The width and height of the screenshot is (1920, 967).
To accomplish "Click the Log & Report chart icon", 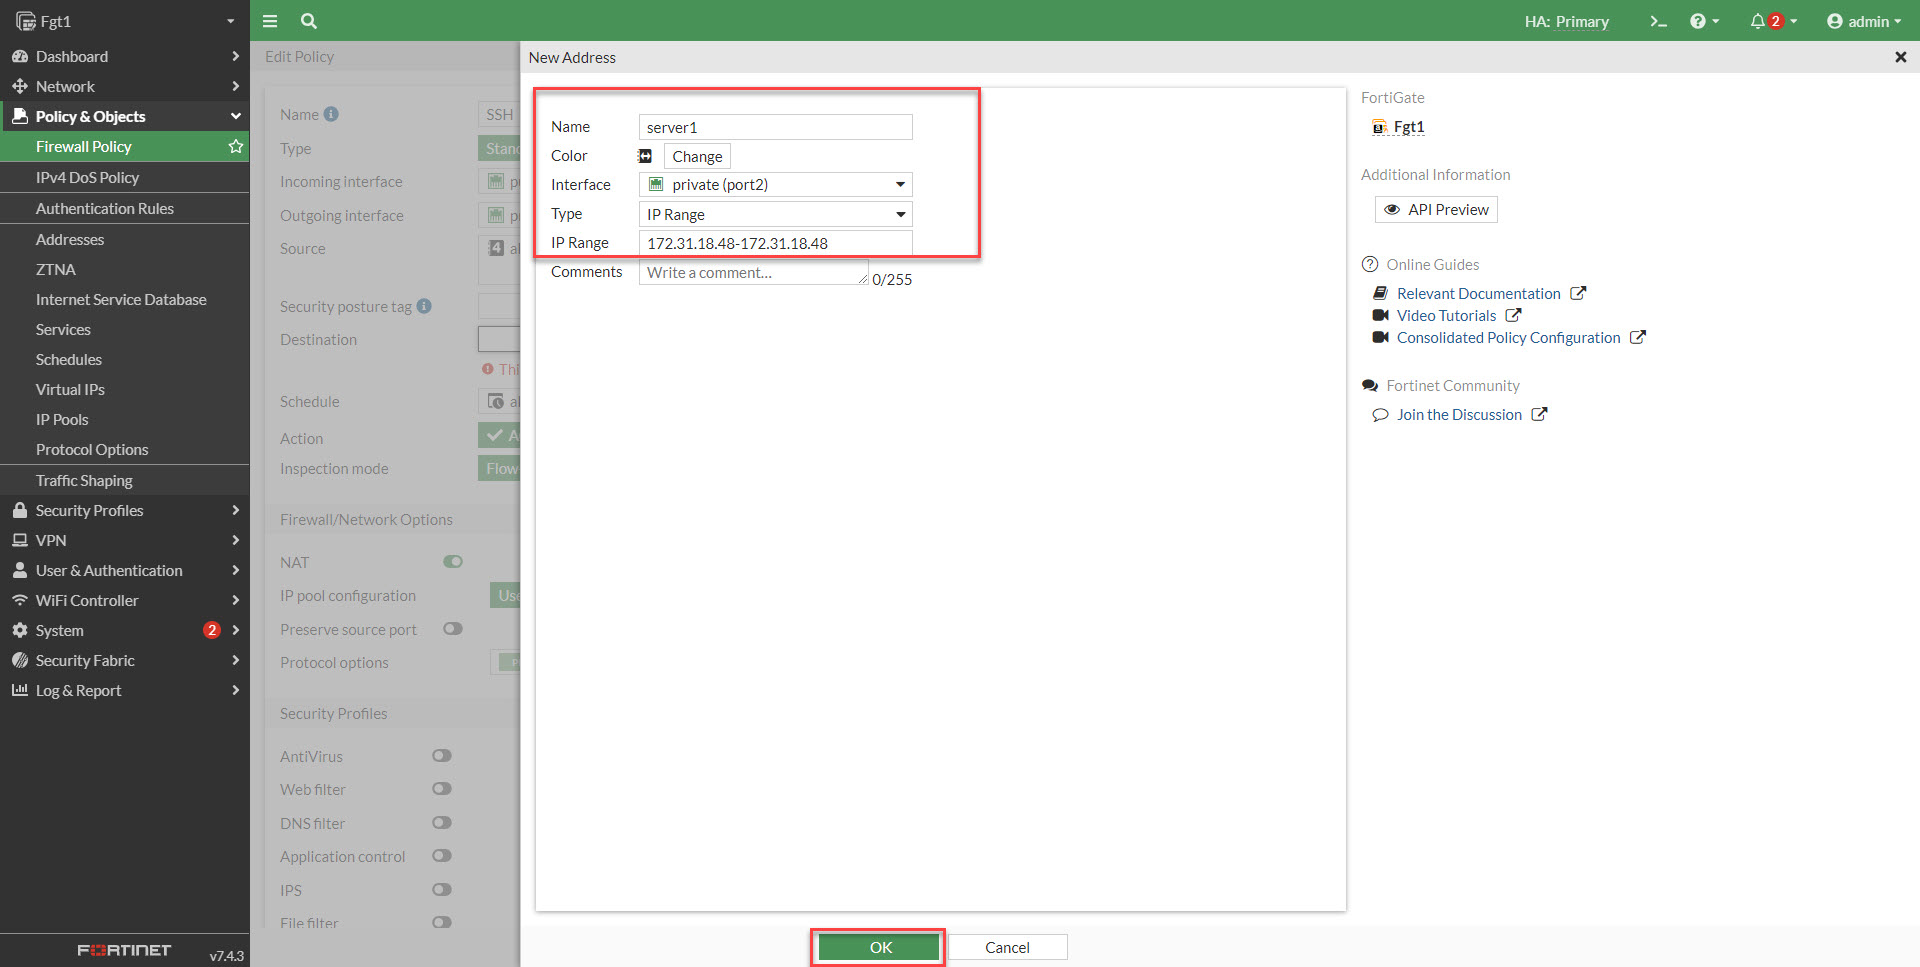I will [19, 690].
